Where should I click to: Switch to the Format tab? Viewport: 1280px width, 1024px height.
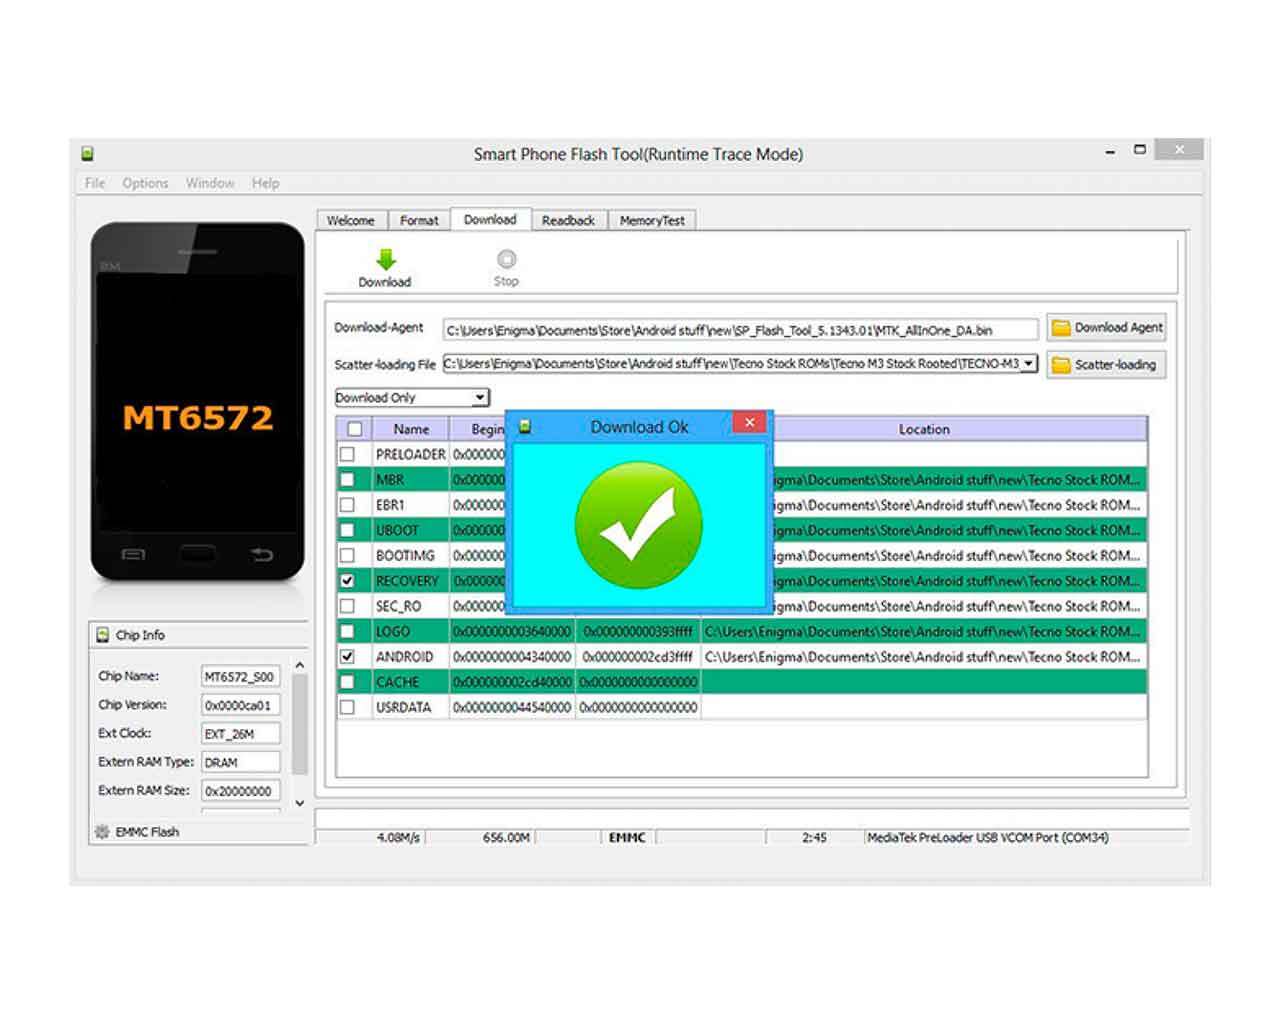pos(419,220)
